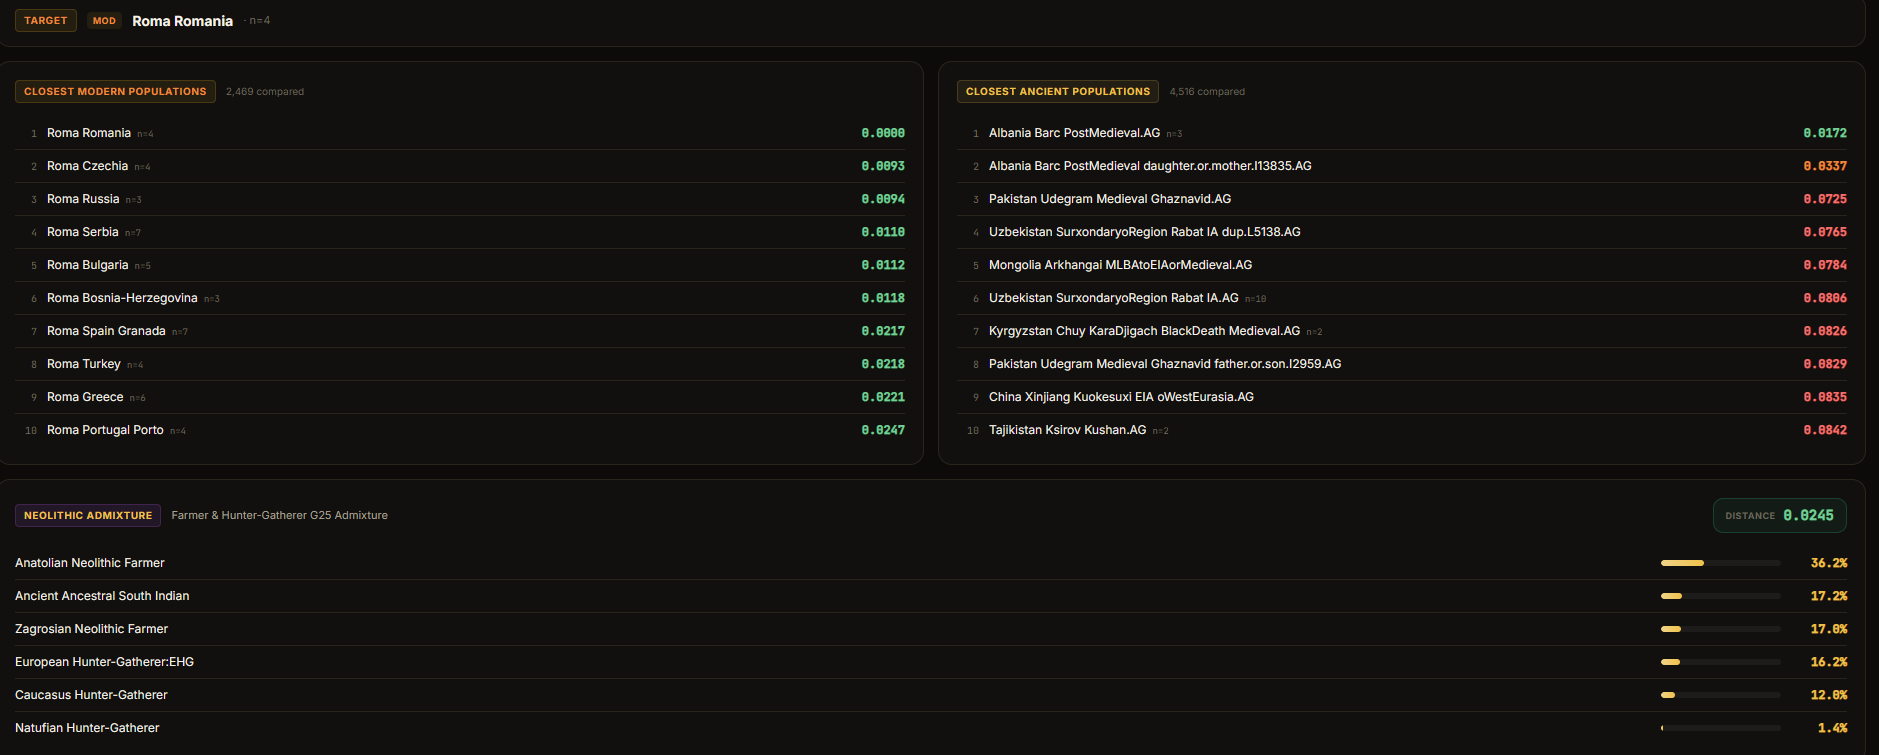This screenshot has height=755, width=1879.
Task: Select the Ancient Ancestral South Indian label
Action: (x=102, y=596)
